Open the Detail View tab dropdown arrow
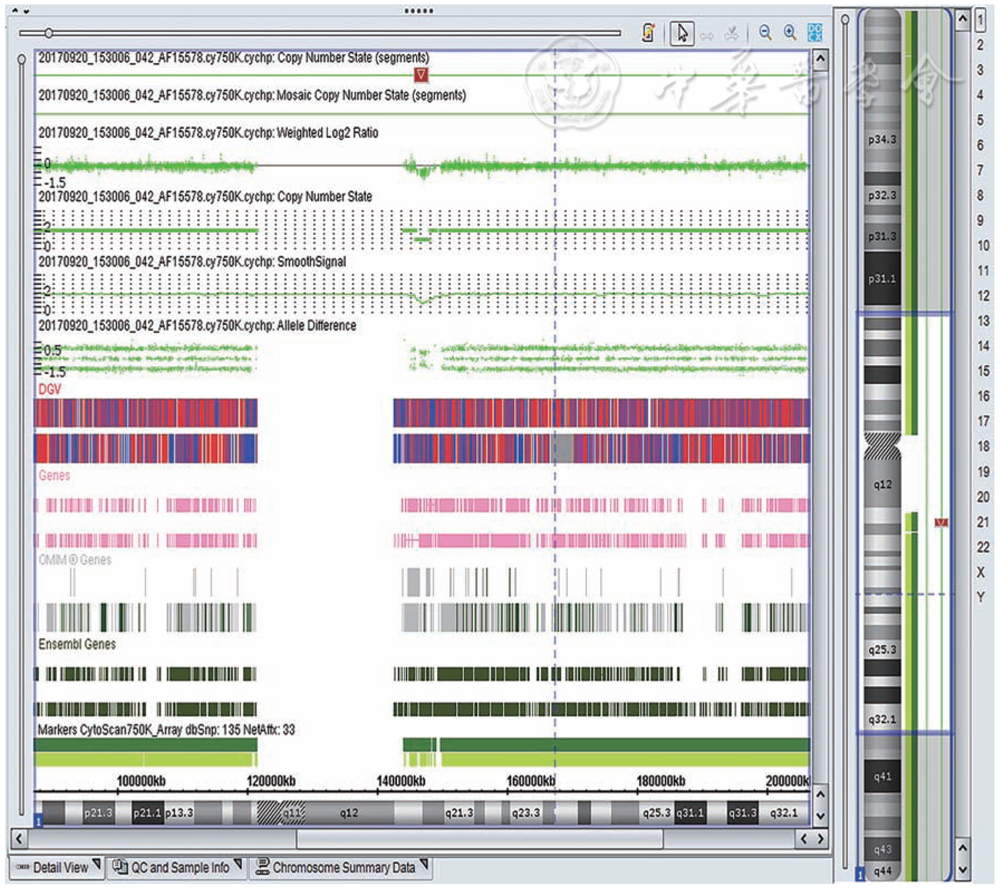Viewport: 1000px width, 889px height. tap(97, 865)
